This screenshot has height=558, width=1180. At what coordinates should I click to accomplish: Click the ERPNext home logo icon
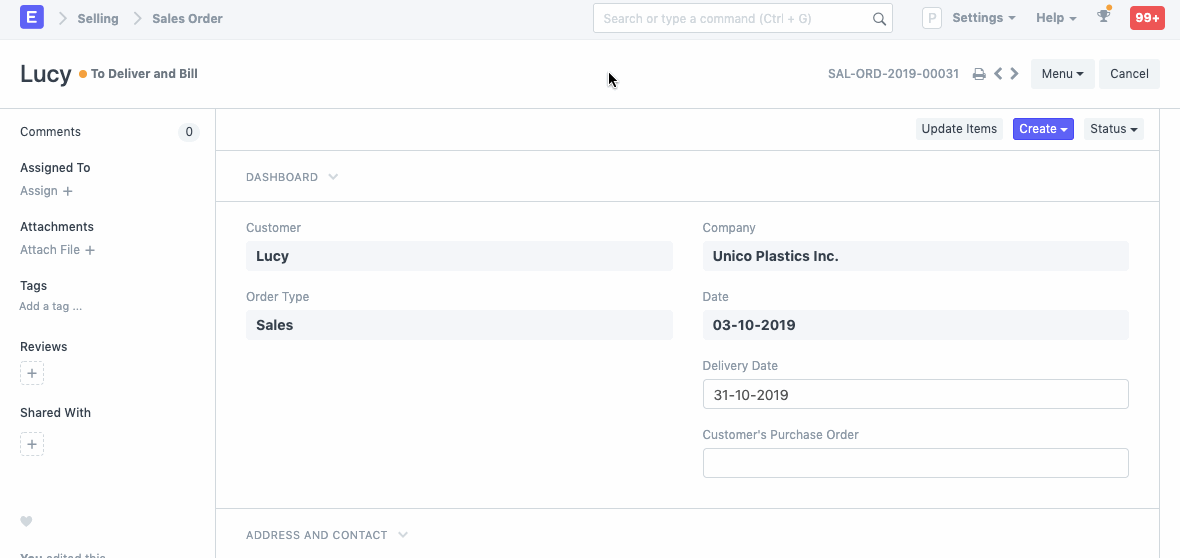coord(32,18)
